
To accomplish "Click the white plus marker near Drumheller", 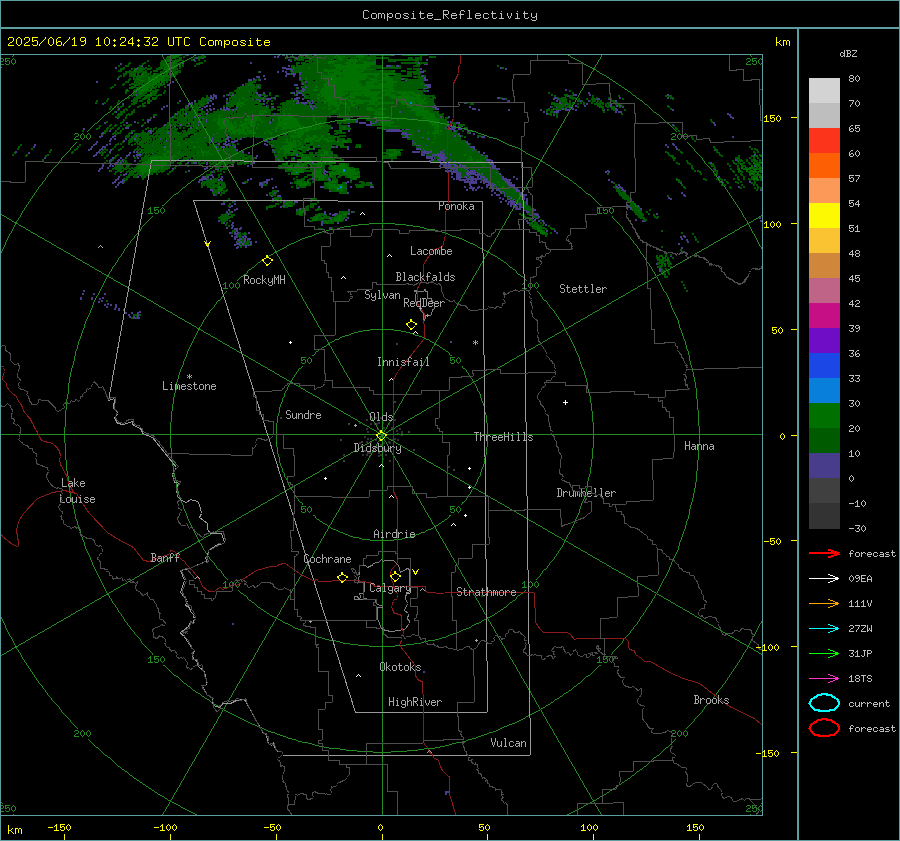I will coord(565,402).
